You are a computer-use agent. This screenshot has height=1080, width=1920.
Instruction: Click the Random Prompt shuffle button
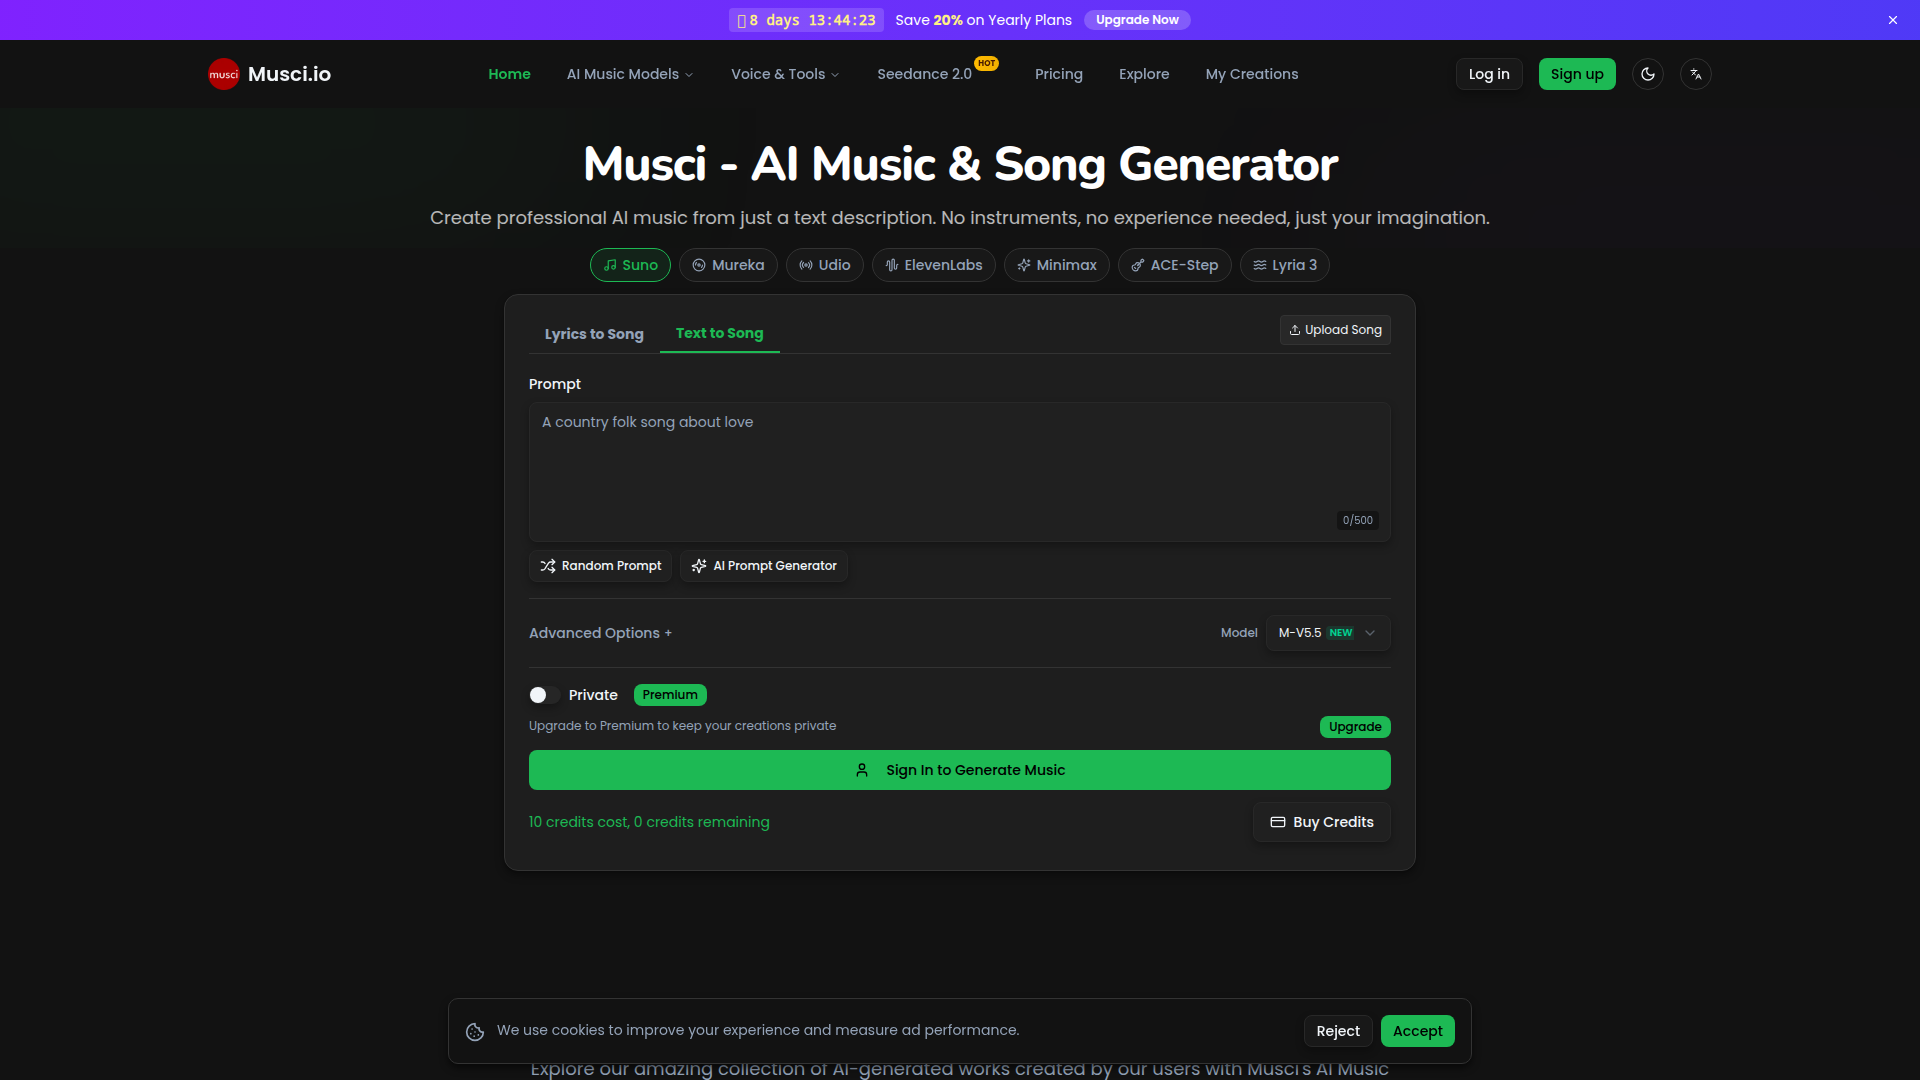point(600,566)
